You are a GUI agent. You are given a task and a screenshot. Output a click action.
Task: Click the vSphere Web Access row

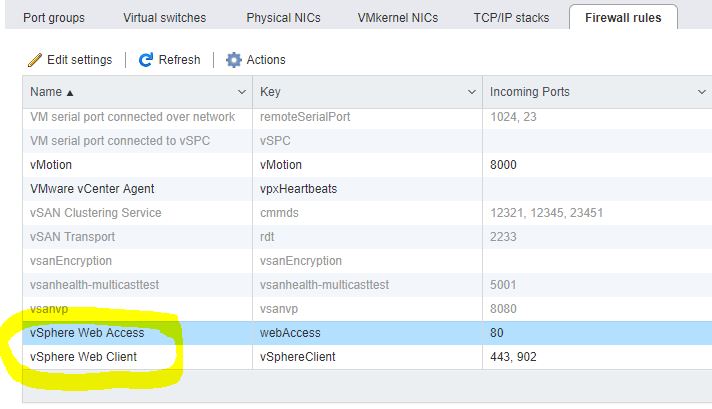(87, 333)
